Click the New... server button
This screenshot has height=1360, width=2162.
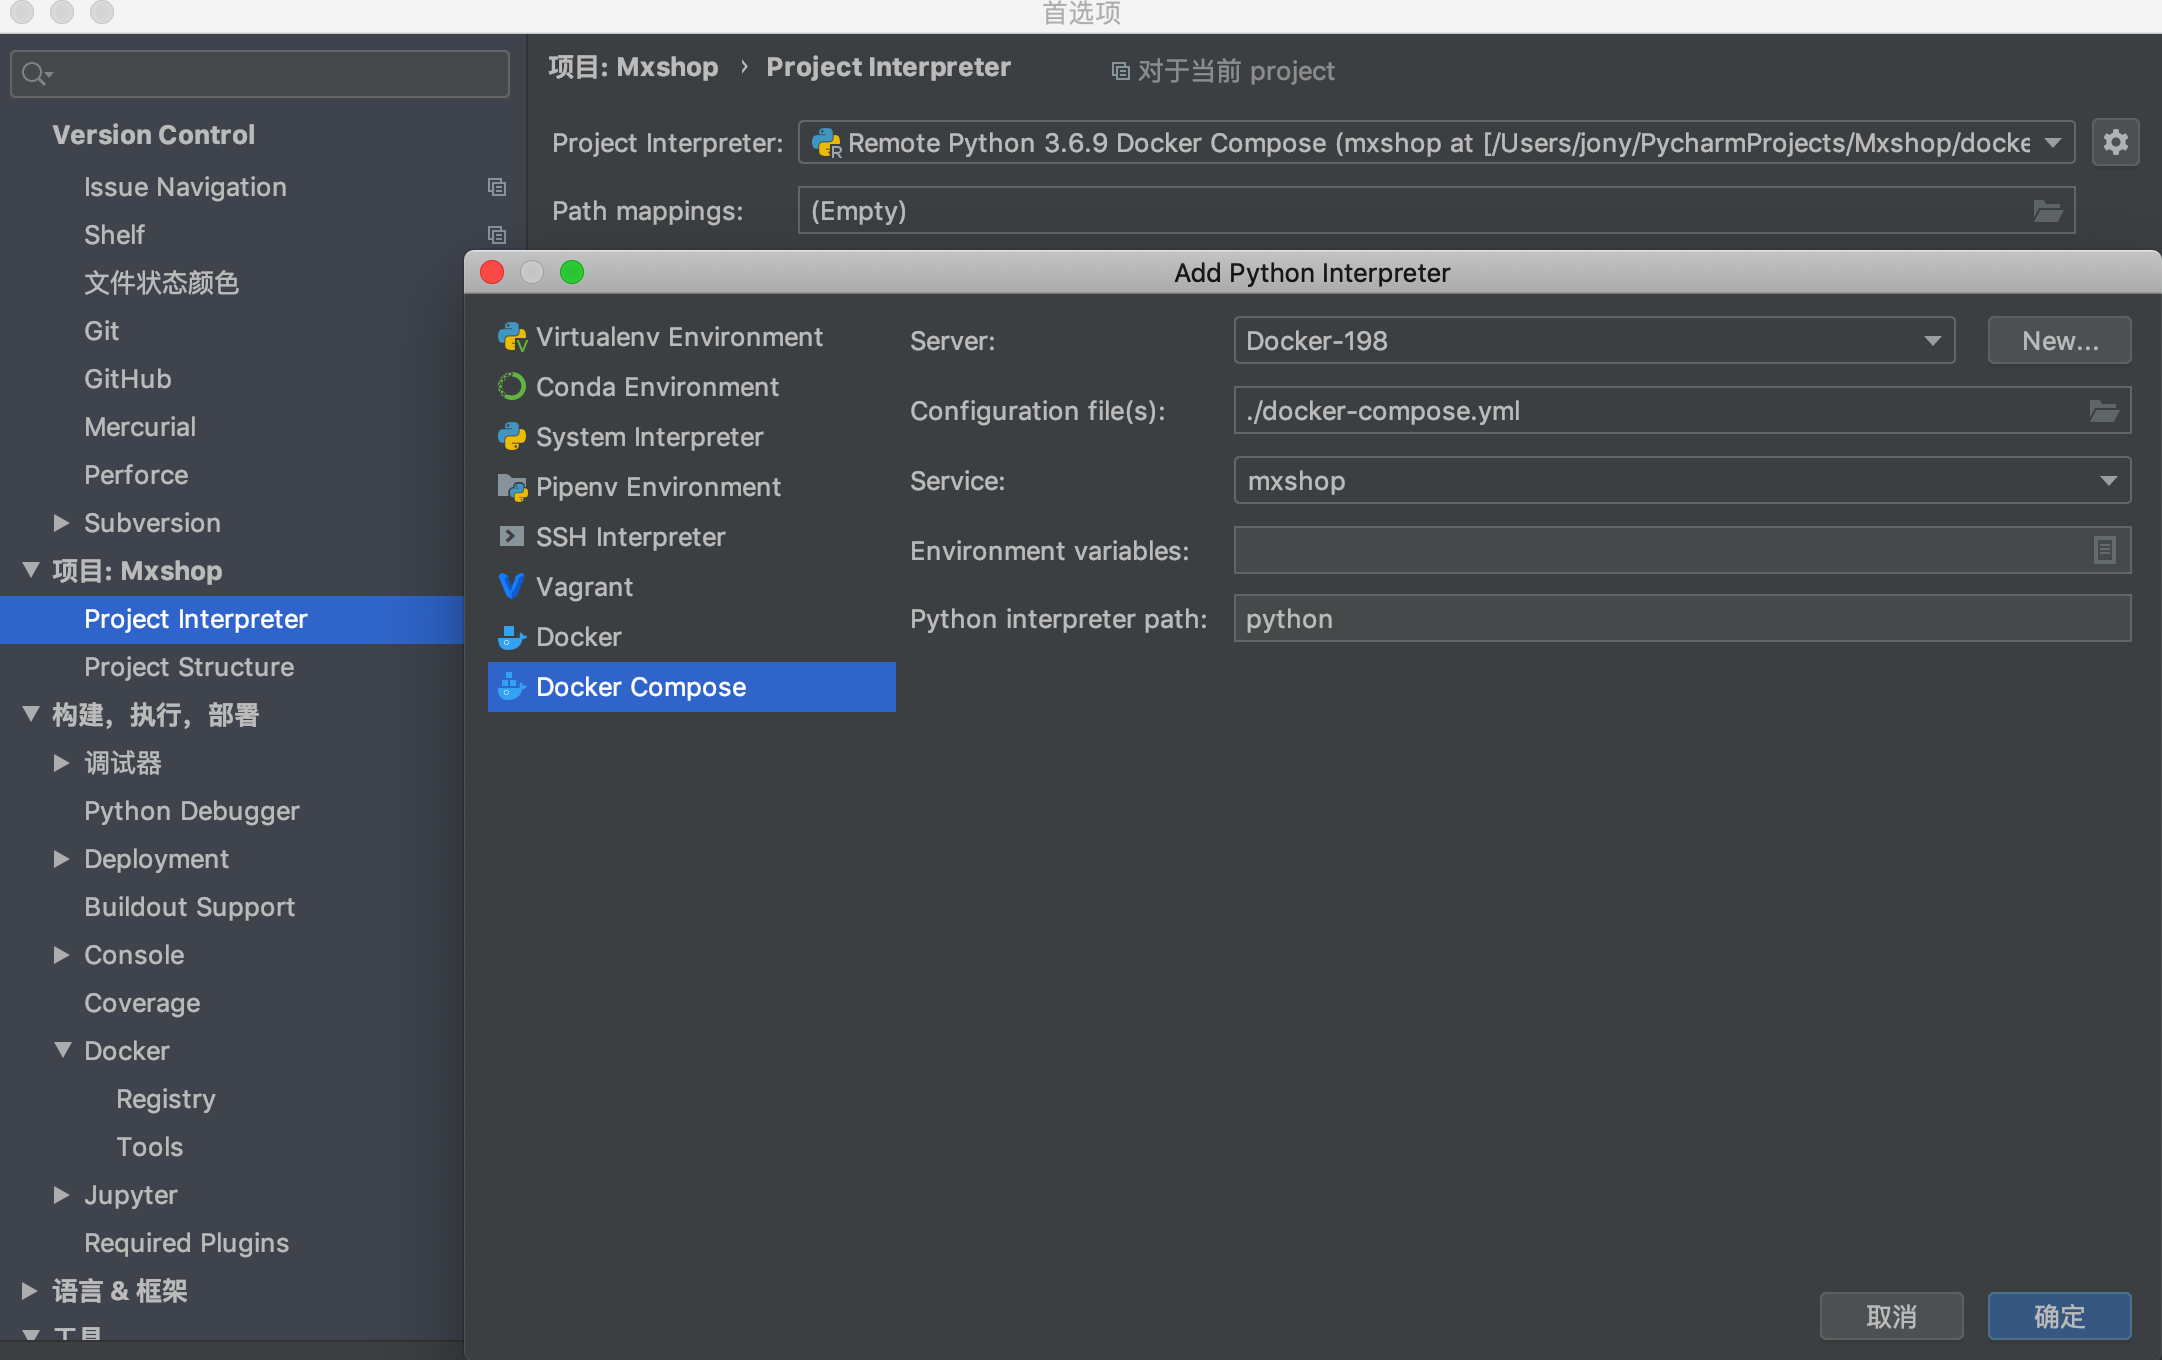click(x=2059, y=341)
